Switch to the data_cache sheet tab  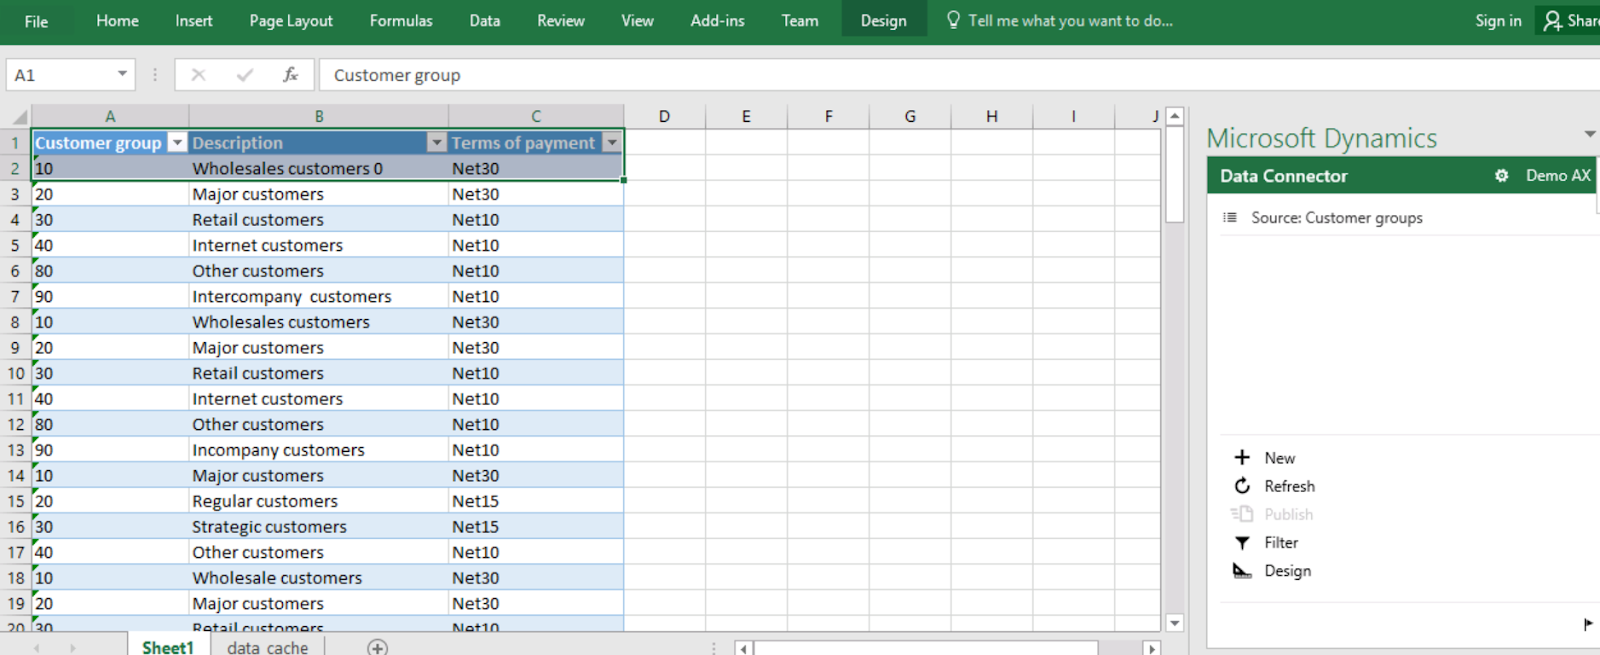tap(268, 648)
